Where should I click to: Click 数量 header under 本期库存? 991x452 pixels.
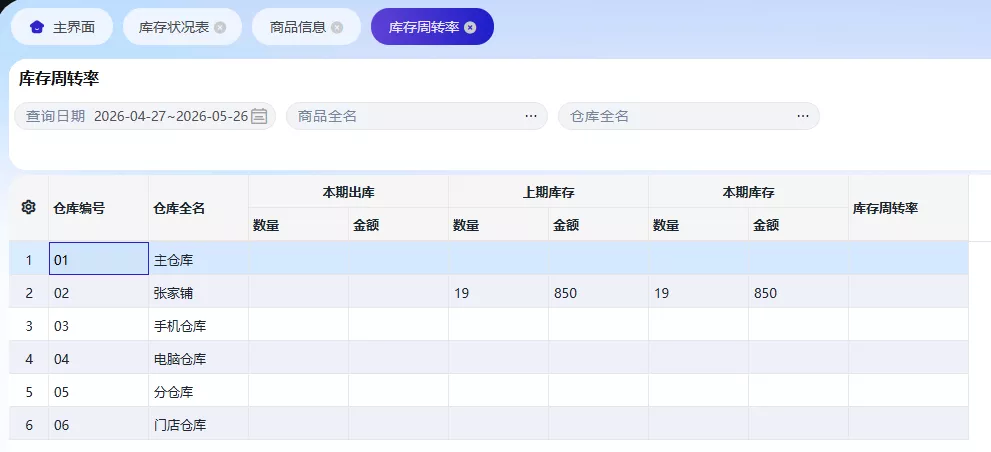coord(698,224)
